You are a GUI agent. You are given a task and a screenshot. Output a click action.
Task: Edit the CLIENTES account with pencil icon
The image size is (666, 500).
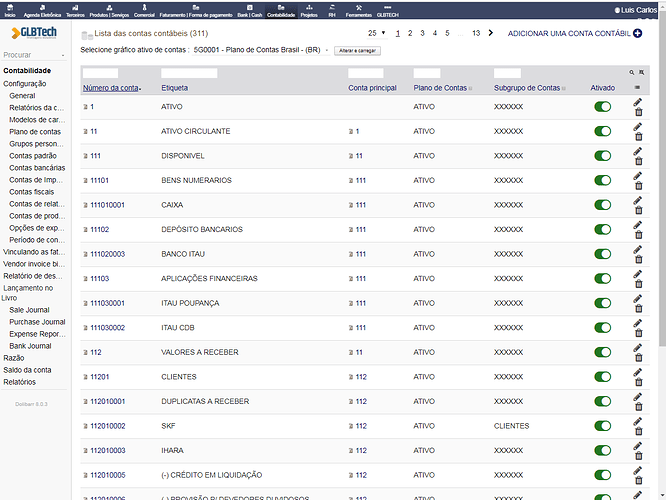tap(637, 372)
